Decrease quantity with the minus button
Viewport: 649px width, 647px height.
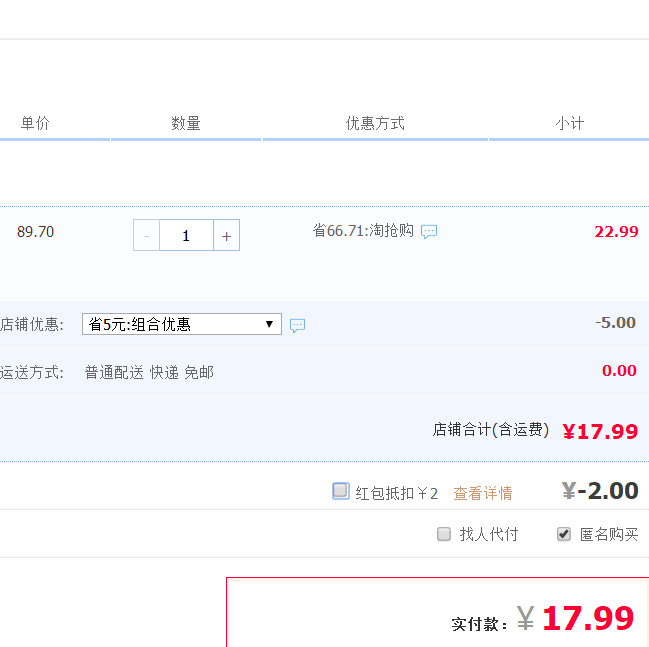pyautogui.click(x=146, y=236)
